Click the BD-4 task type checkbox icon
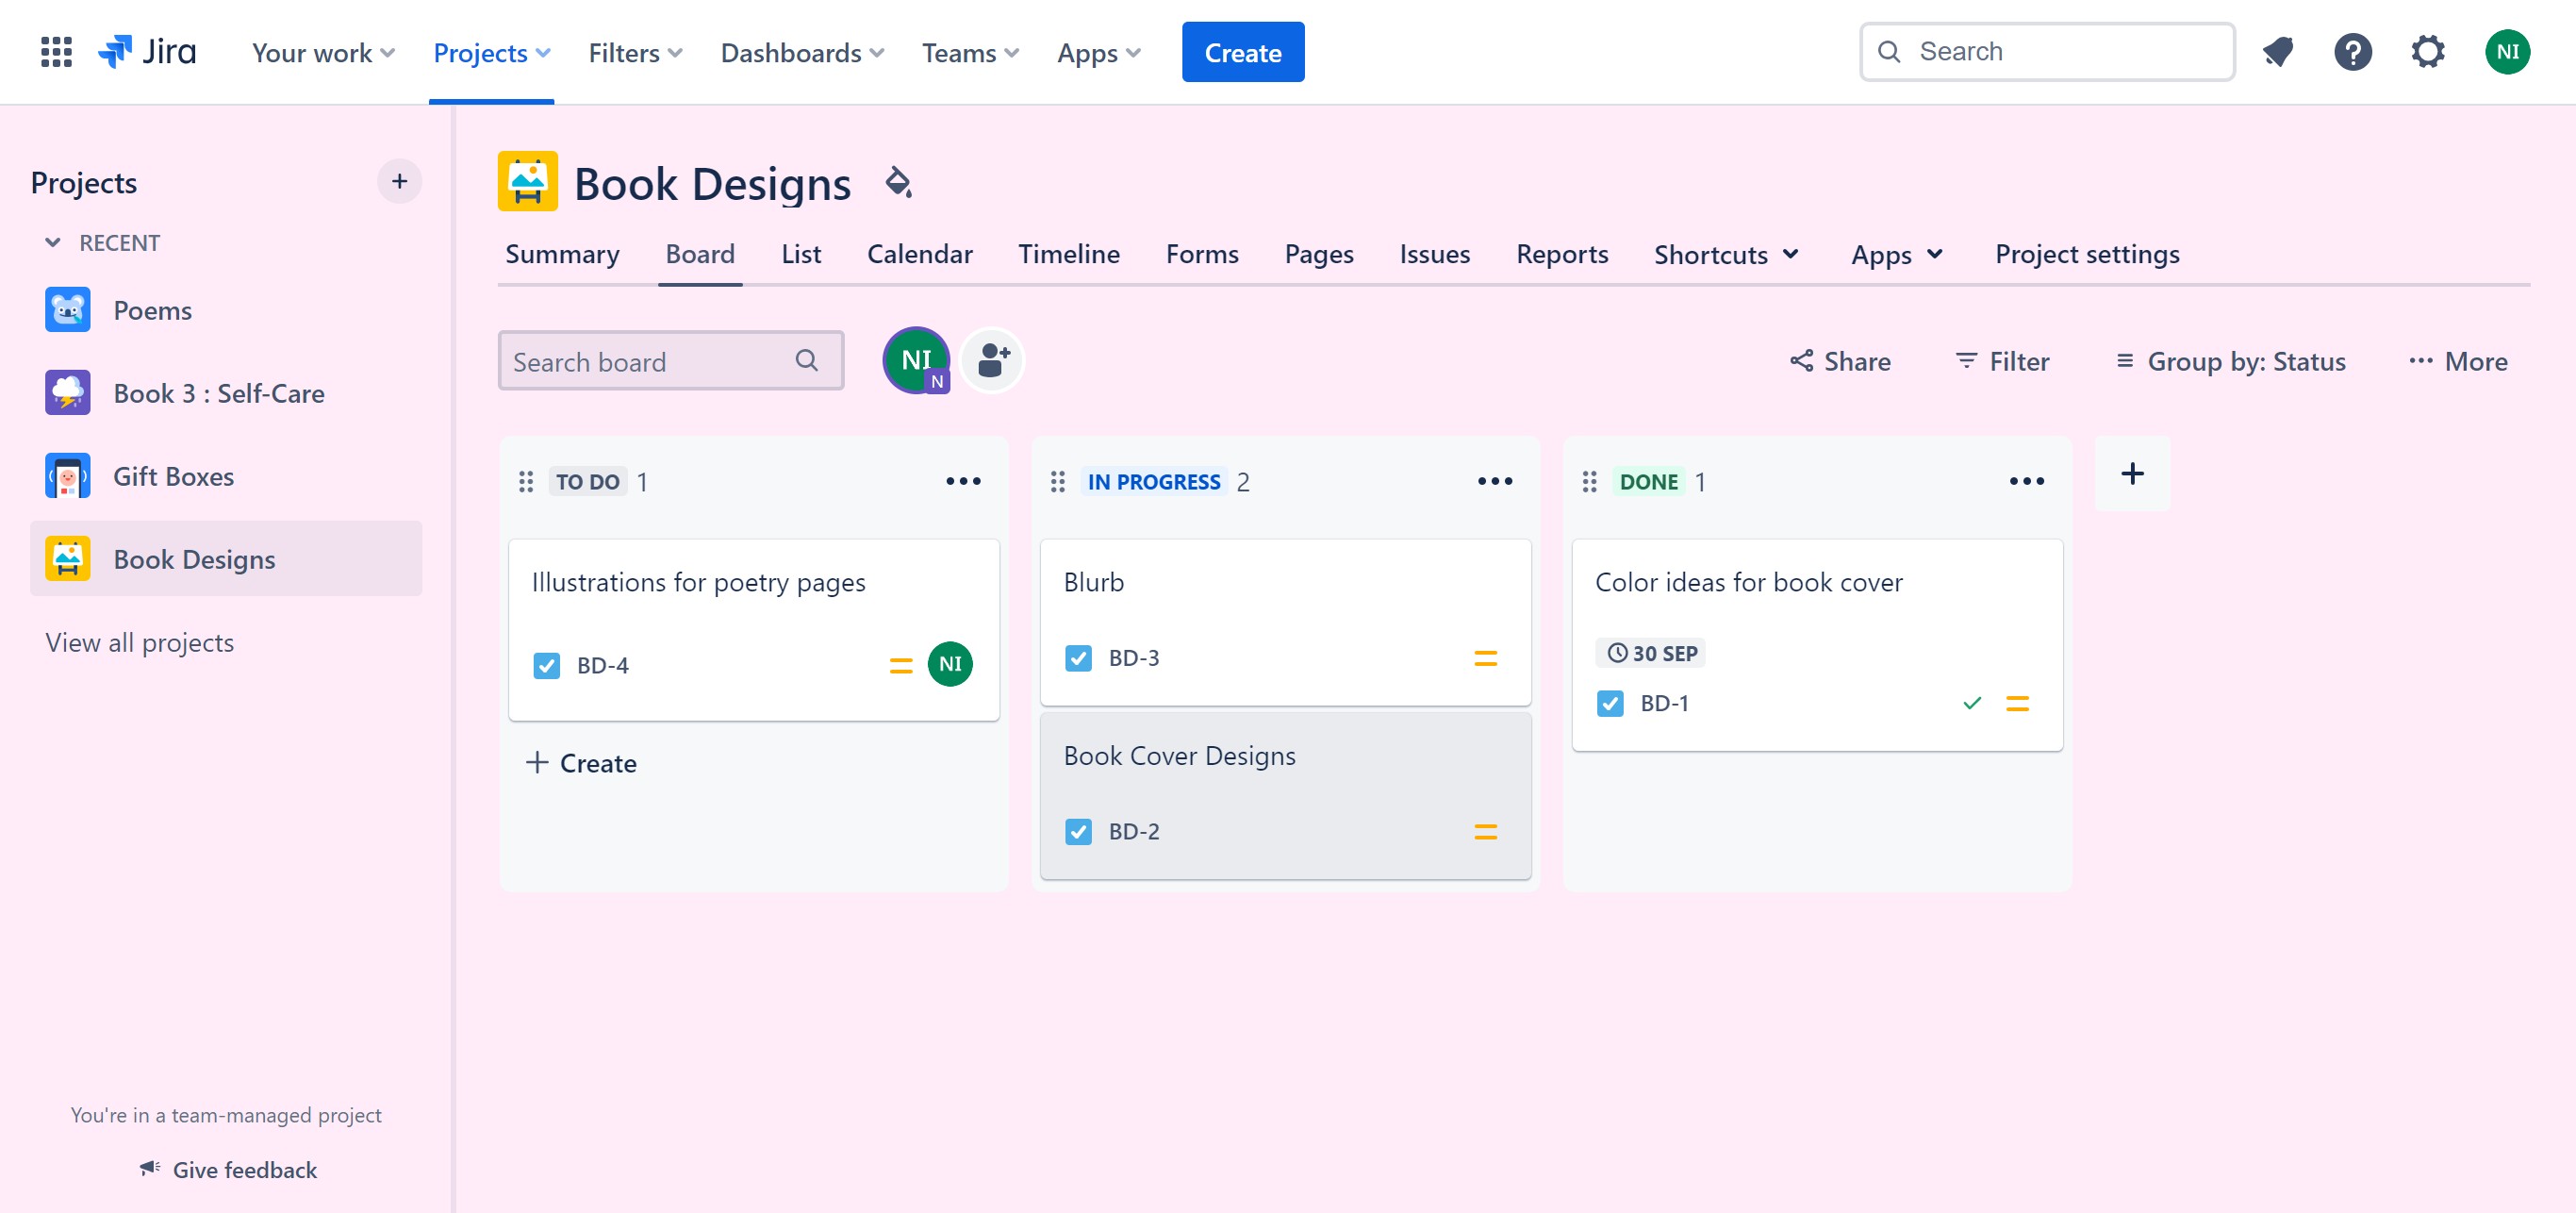This screenshot has width=2576, height=1213. tap(547, 666)
